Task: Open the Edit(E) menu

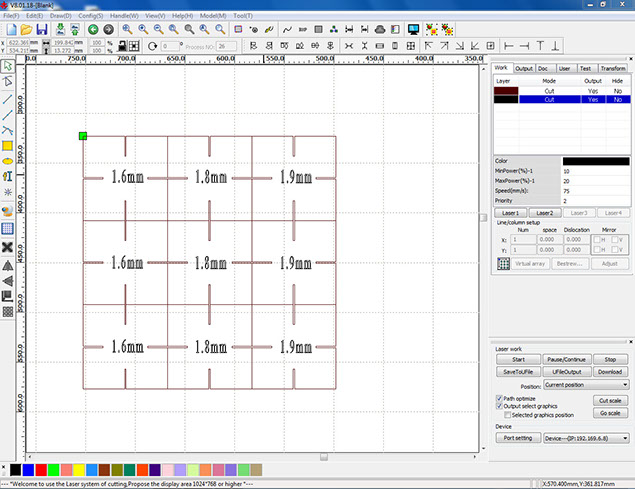Action: 34,16
